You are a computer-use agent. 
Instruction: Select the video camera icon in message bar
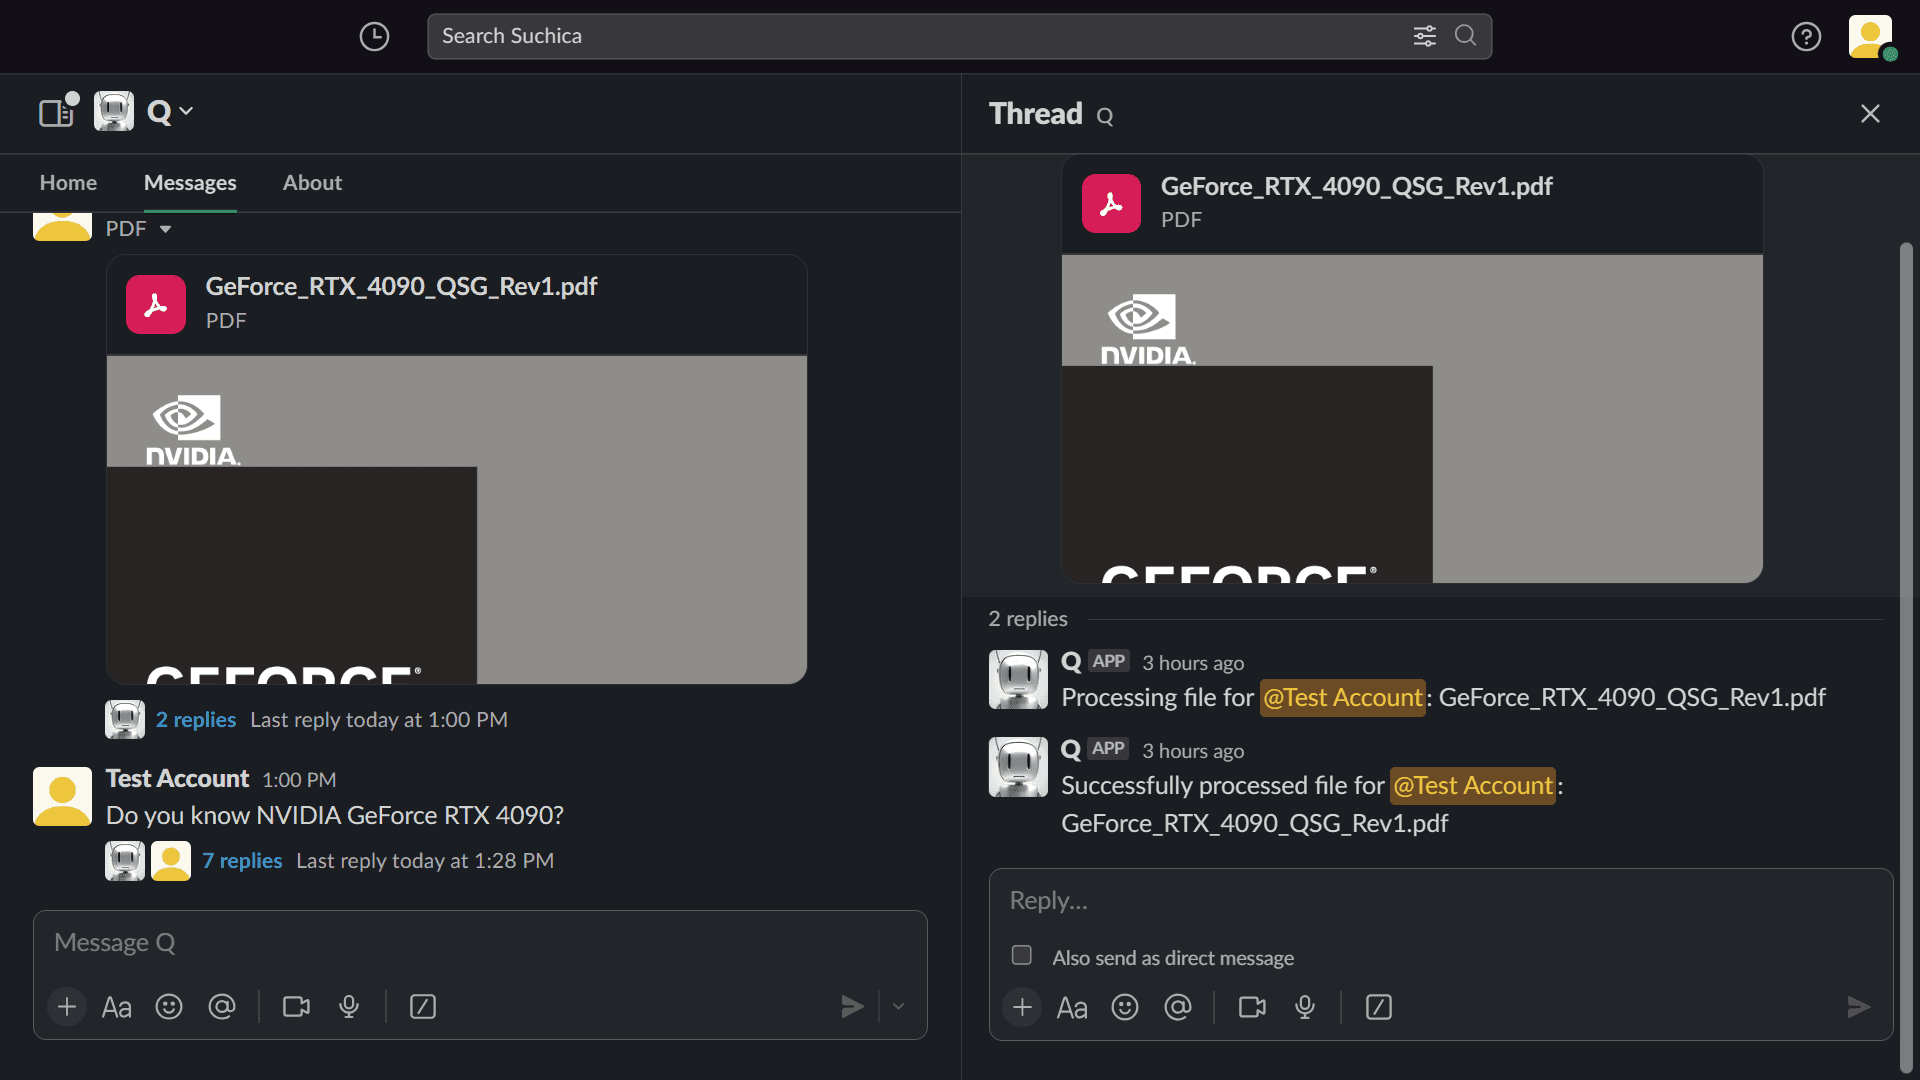pyautogui.click(x=297, y=1007)
